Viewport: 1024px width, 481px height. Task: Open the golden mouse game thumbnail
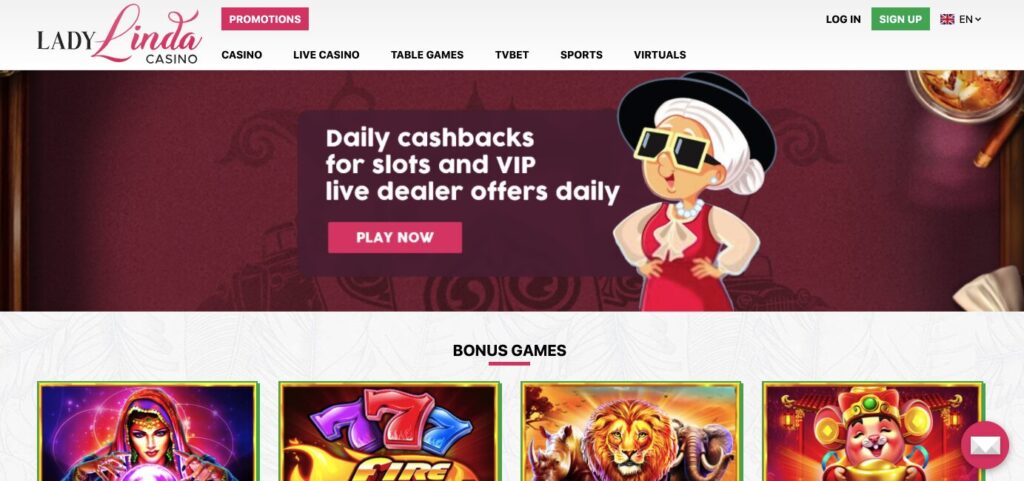873,431
